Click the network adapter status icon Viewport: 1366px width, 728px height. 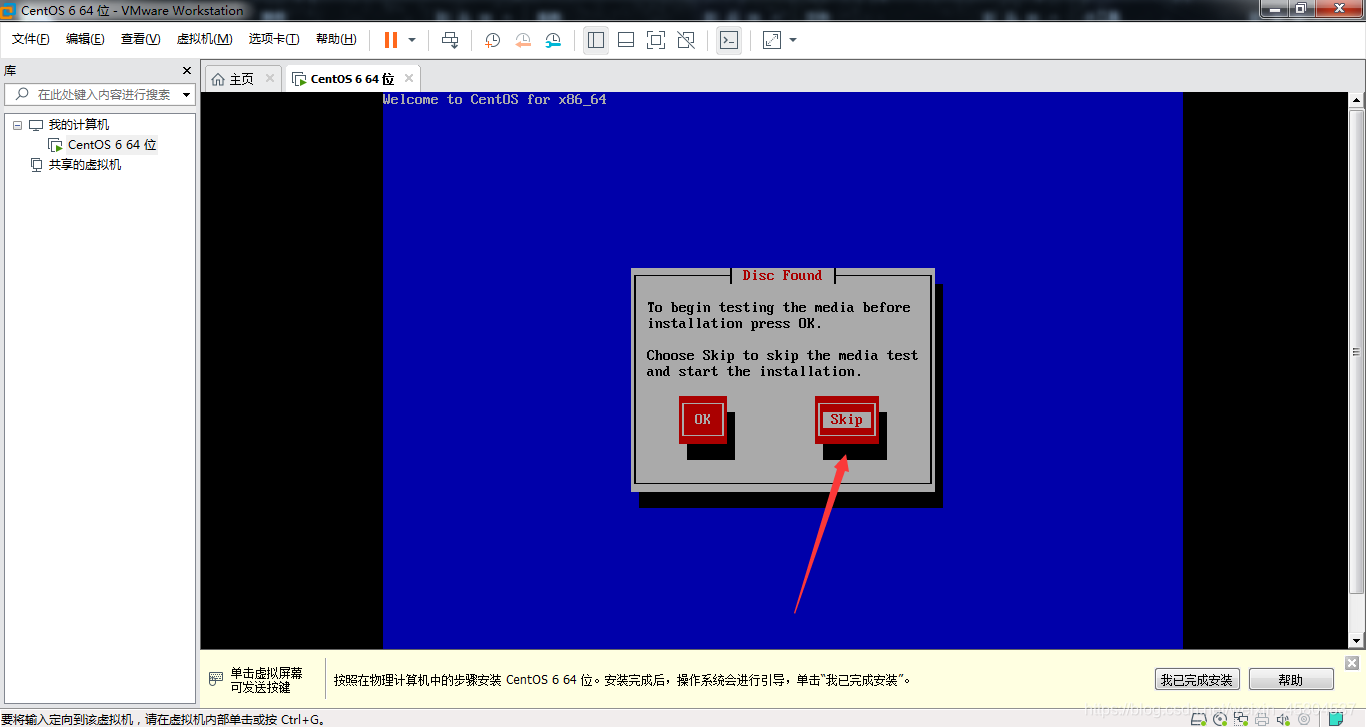[1239, 719]
